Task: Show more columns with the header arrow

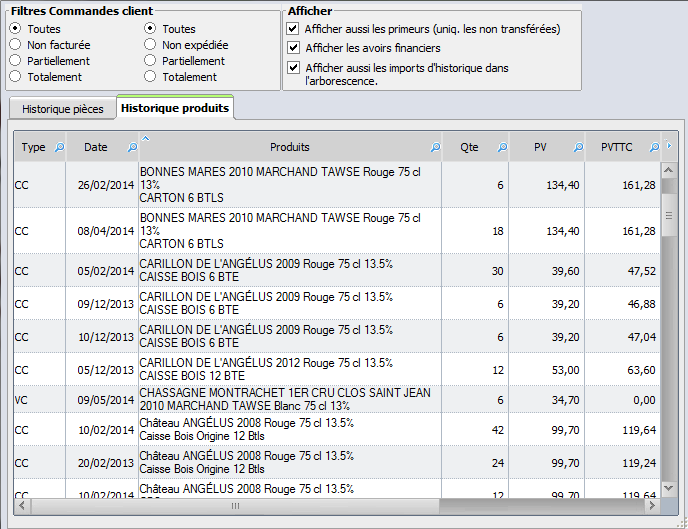Action: (669, 145)
